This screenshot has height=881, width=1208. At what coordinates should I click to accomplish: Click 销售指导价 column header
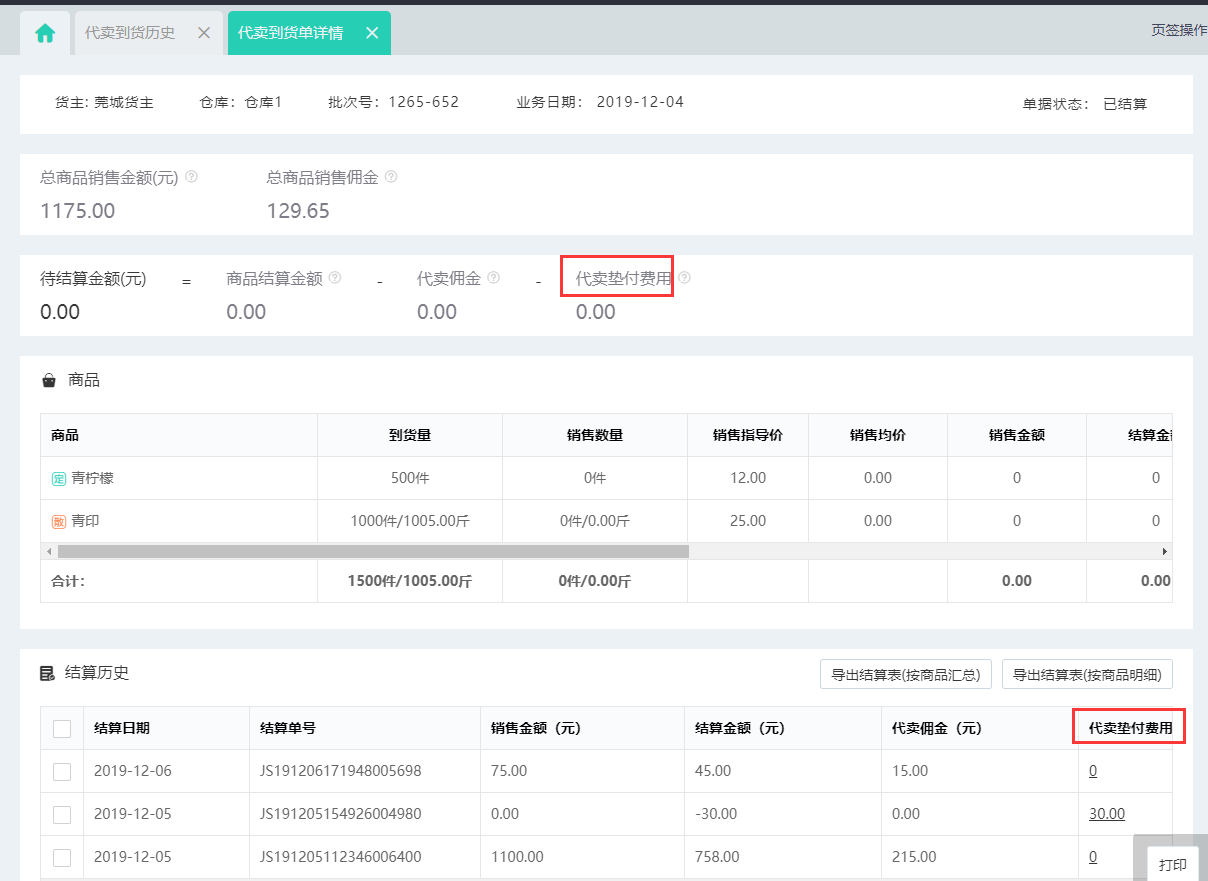coord(748,435)
